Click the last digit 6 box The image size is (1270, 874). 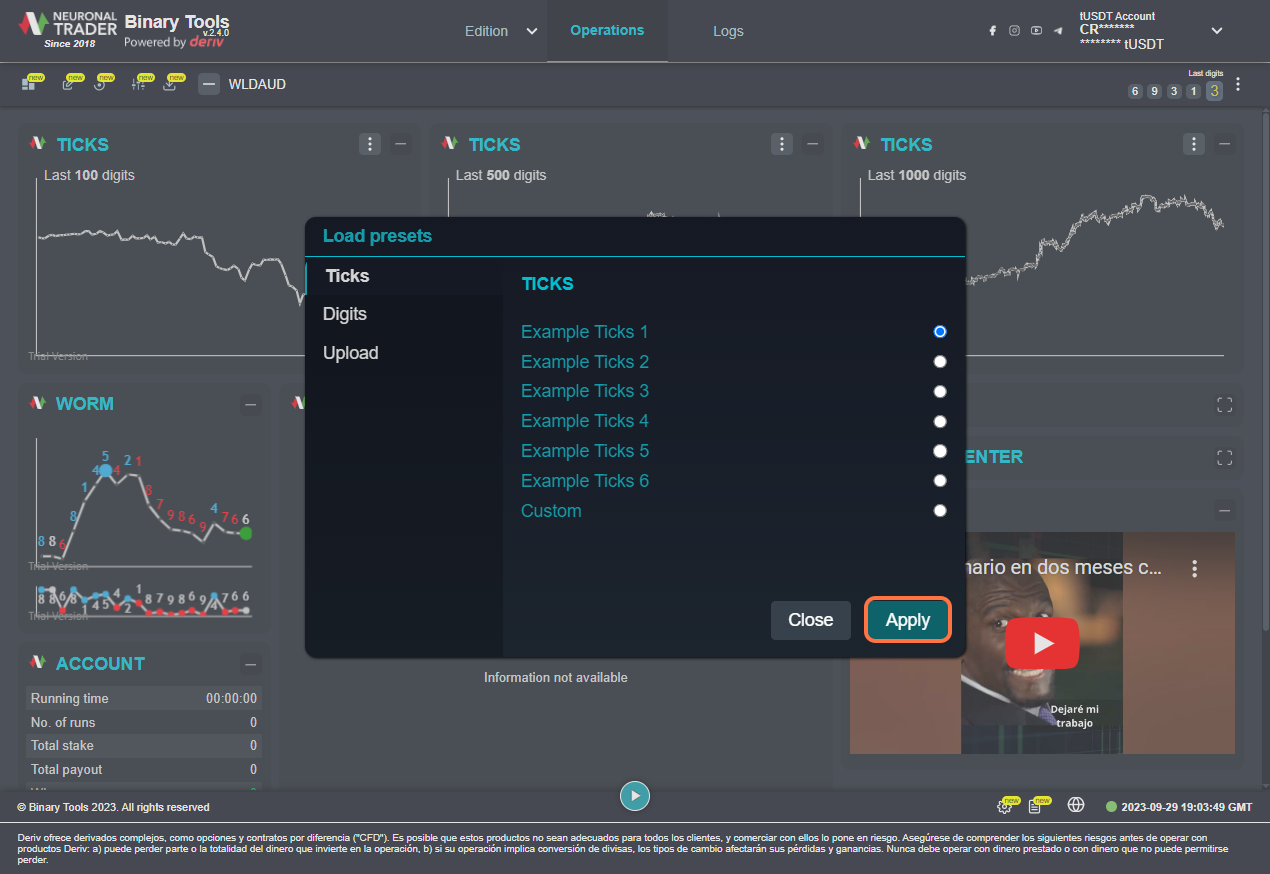click(x=1135, y=92)
